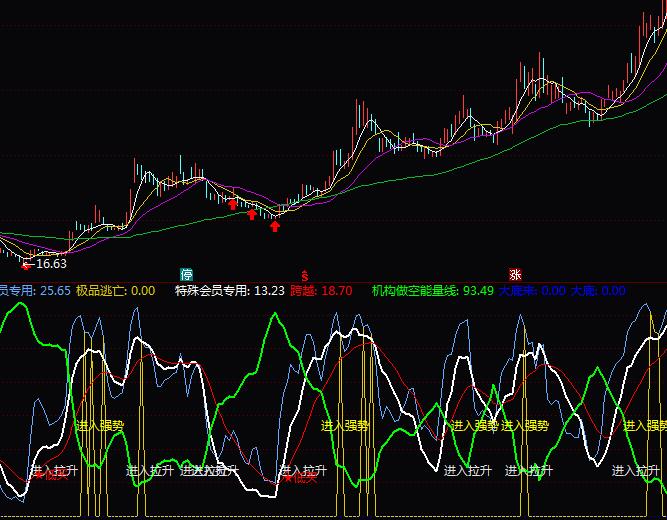Click the red 涨 marker icon
Image resolution: width=667 pixels, height=520 pixels.
point(515,274)
